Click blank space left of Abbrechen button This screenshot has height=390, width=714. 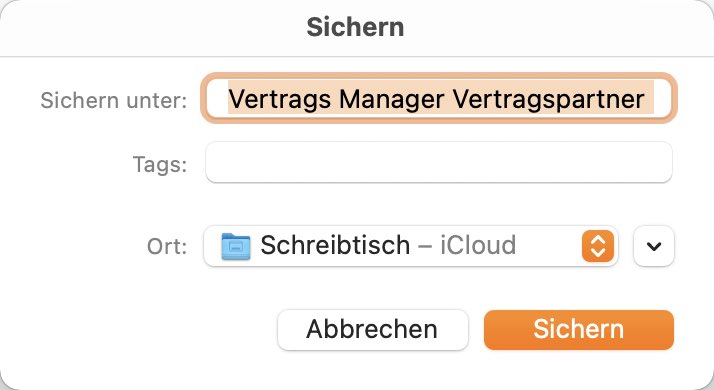click(x=137, y=330)
